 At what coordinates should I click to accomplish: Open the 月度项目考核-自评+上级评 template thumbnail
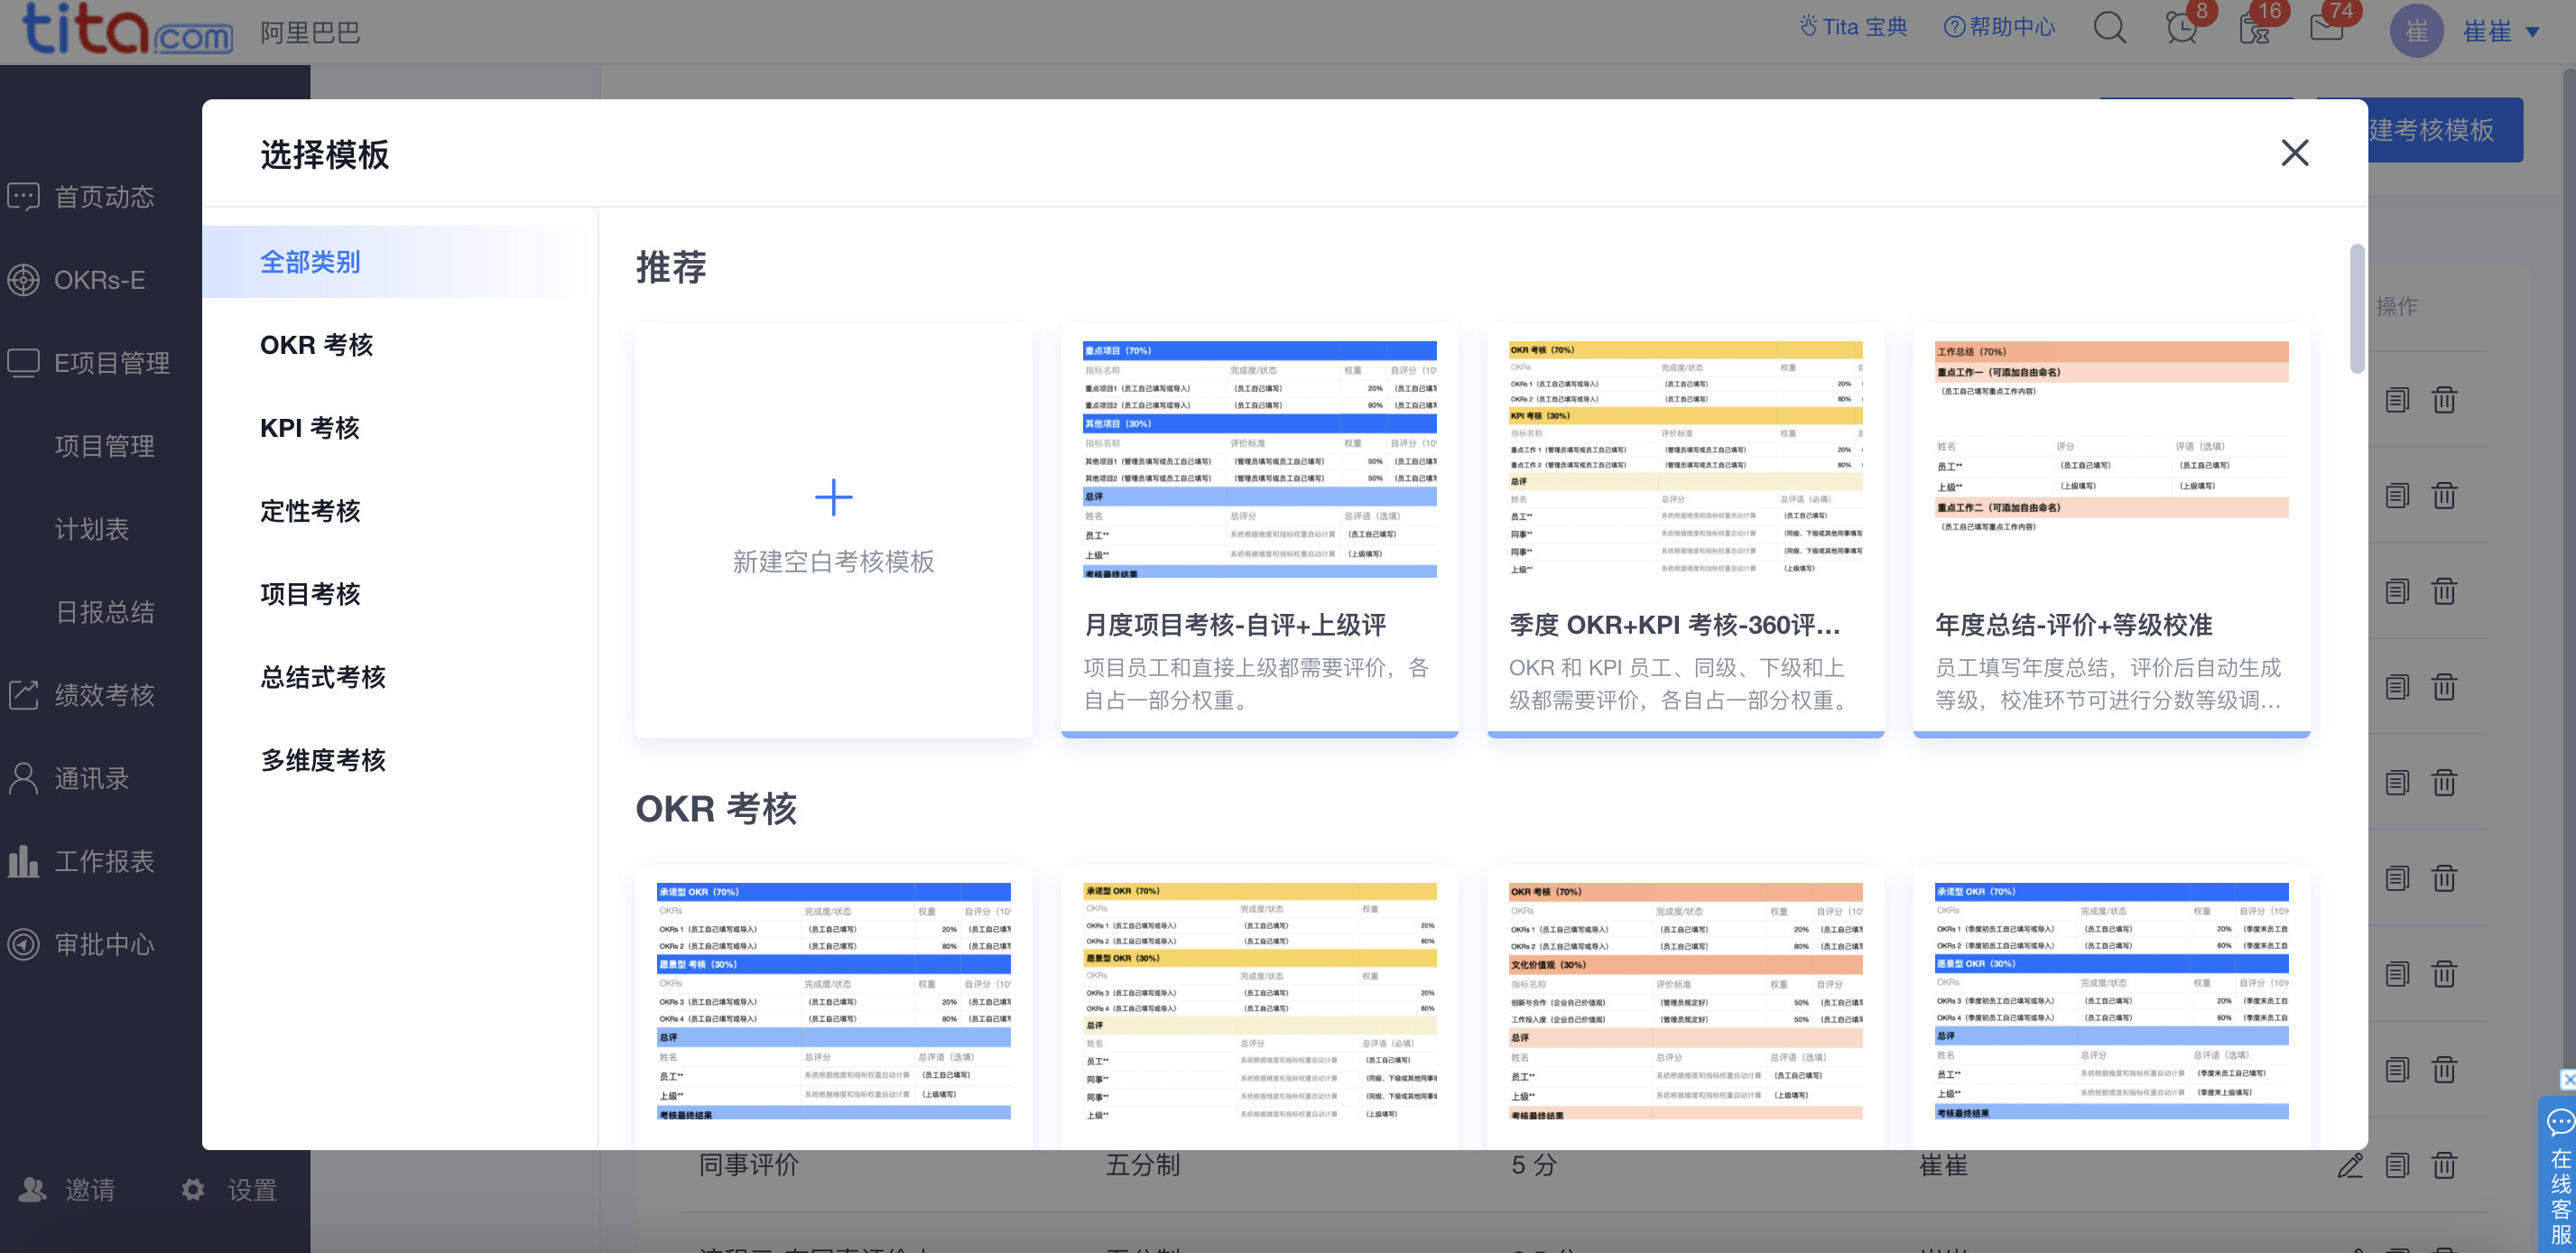(x=1259, y=459)
